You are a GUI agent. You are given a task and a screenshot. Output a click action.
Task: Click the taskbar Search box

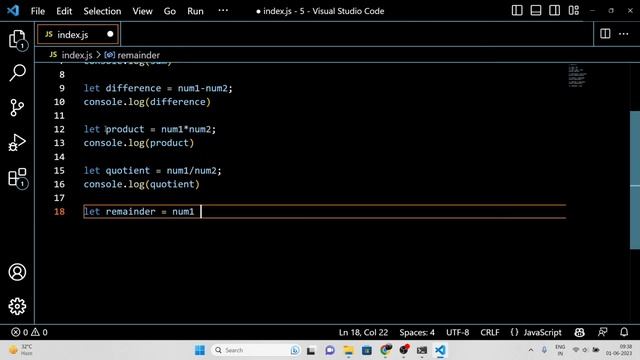tap(256, 350)
